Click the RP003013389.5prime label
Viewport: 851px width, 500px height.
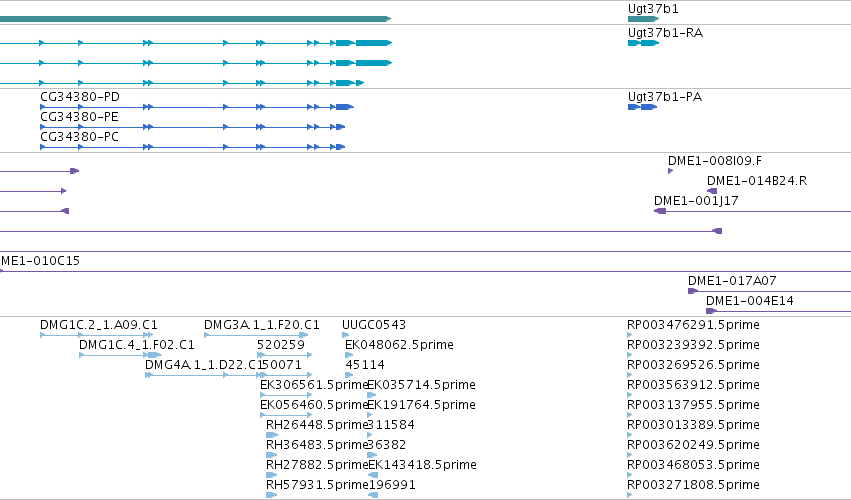(x=693, y=425)
